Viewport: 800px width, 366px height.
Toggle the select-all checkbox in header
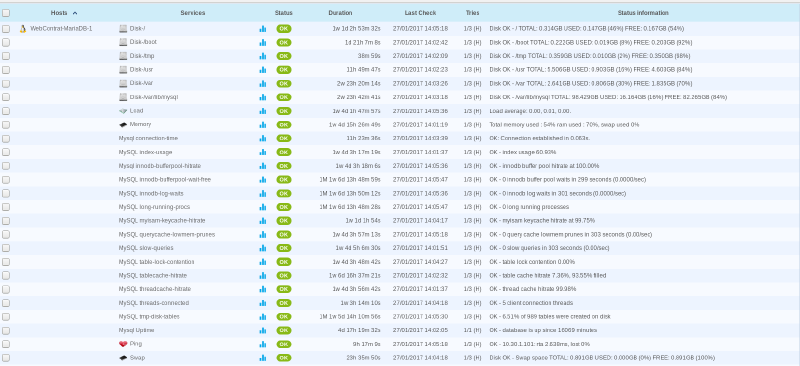coord(6,13)
